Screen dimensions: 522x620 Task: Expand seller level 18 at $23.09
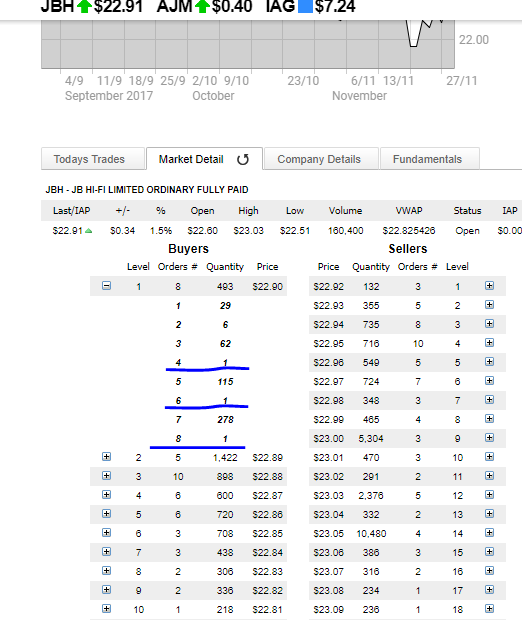pyautogui.click(x=490, y=609)
